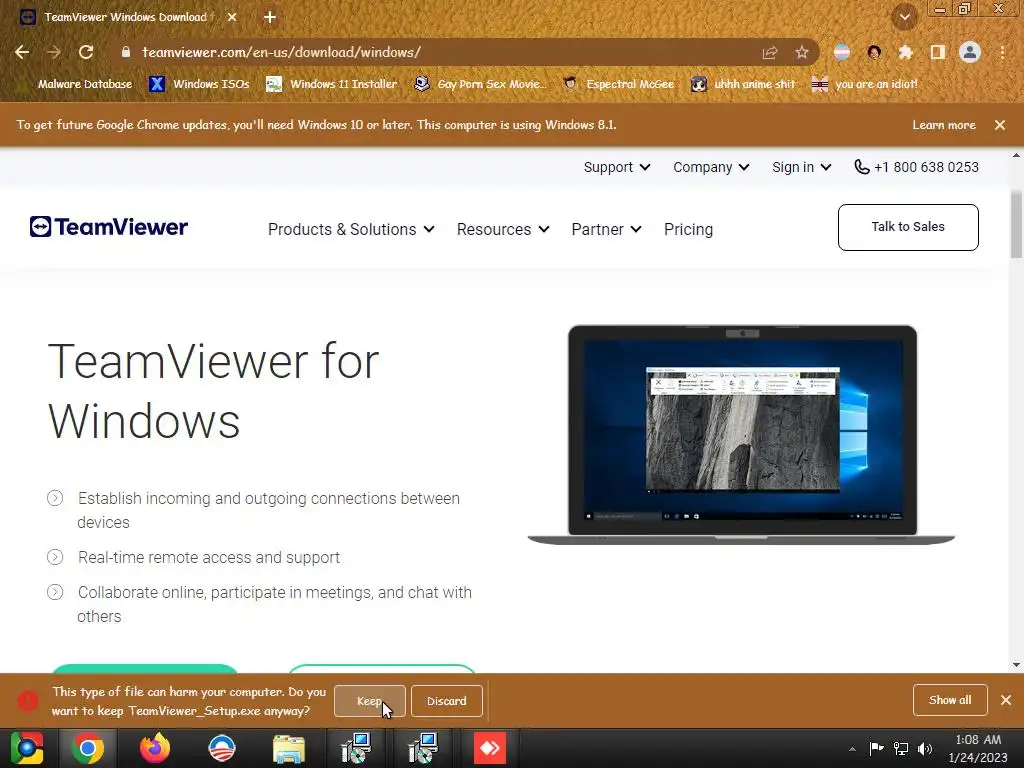Image resolution: width=1024 pixels, height=768 pixels.
Task: Open Chrome's three-dot menu
Action: click(1002, 52)
